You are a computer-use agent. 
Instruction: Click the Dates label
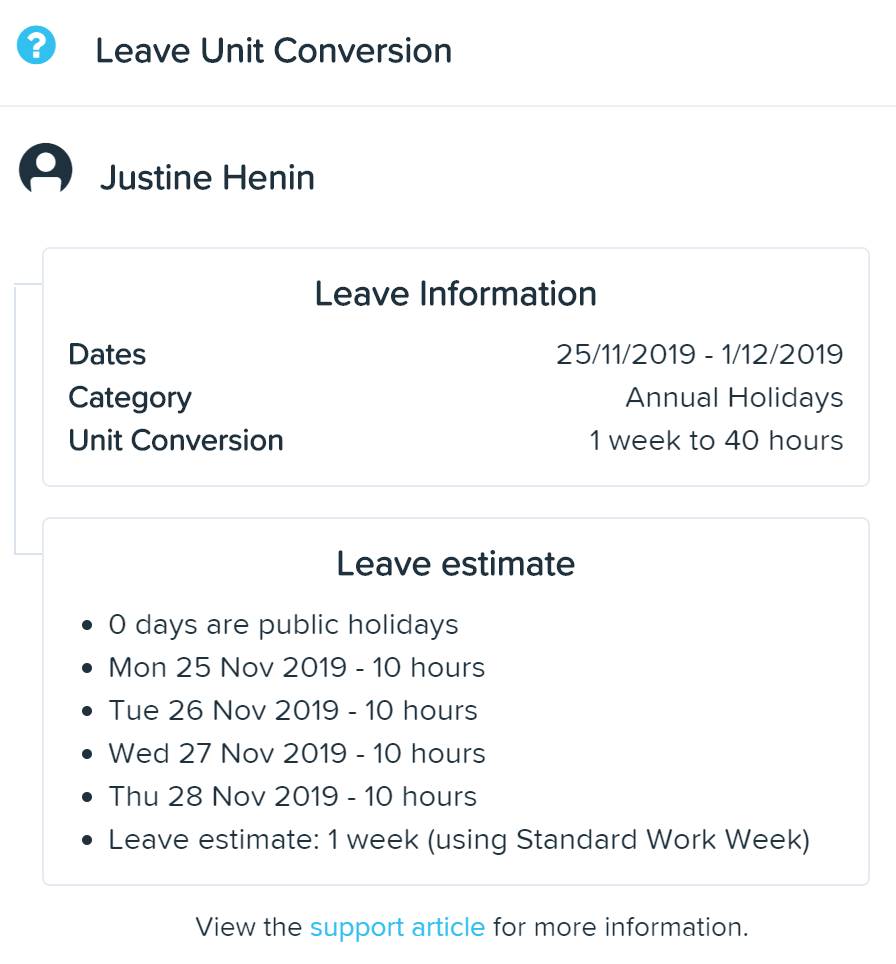click(x=107, y=354)
